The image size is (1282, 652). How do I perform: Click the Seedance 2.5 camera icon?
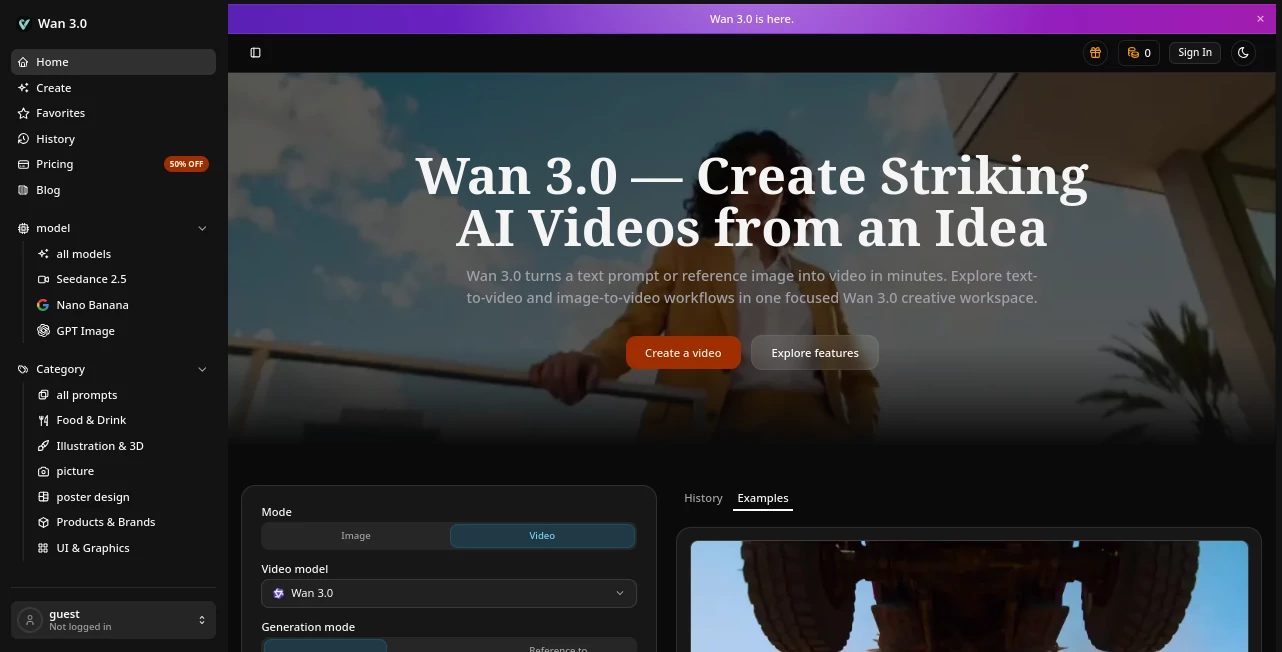coord(43,279)
